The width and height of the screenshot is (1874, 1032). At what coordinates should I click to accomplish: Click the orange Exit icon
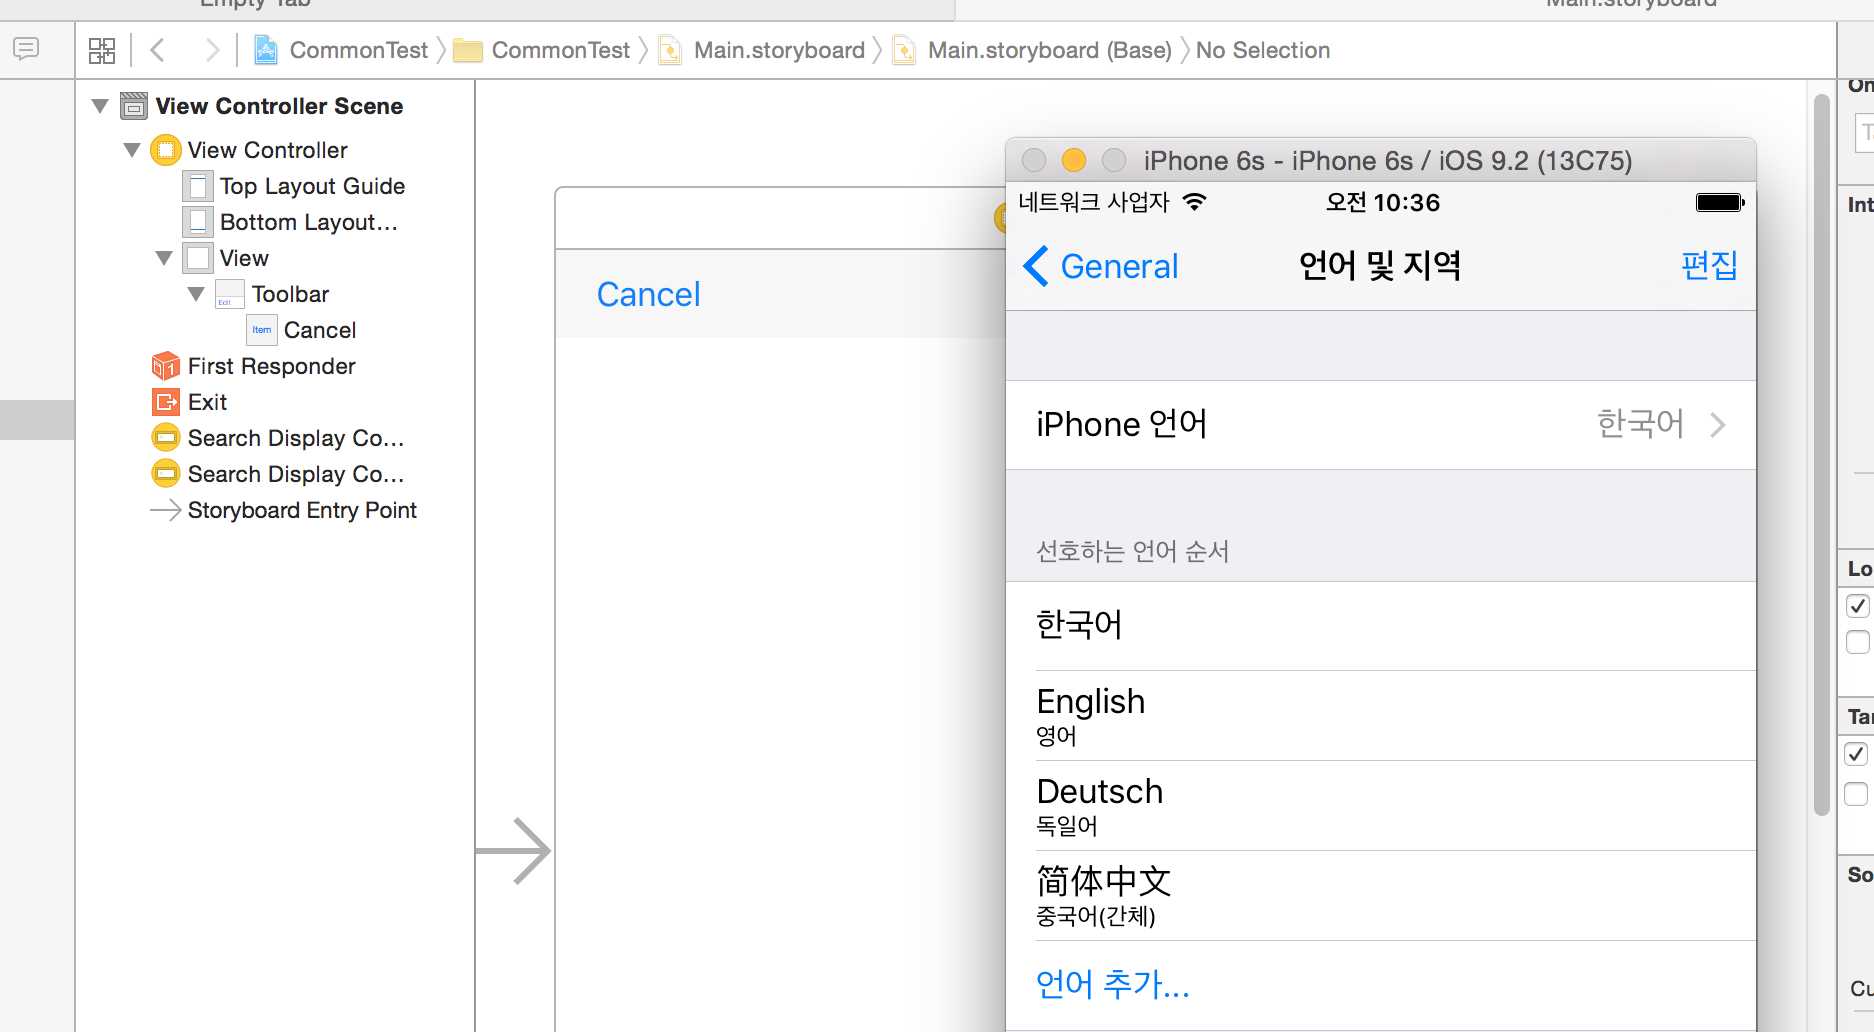coord(166,402)
